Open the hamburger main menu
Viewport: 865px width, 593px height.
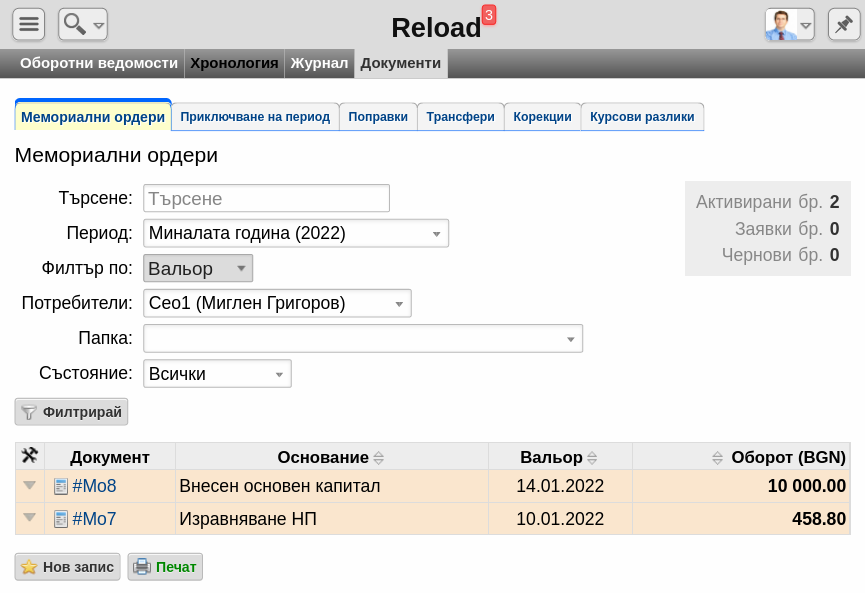tap(29, 24)
